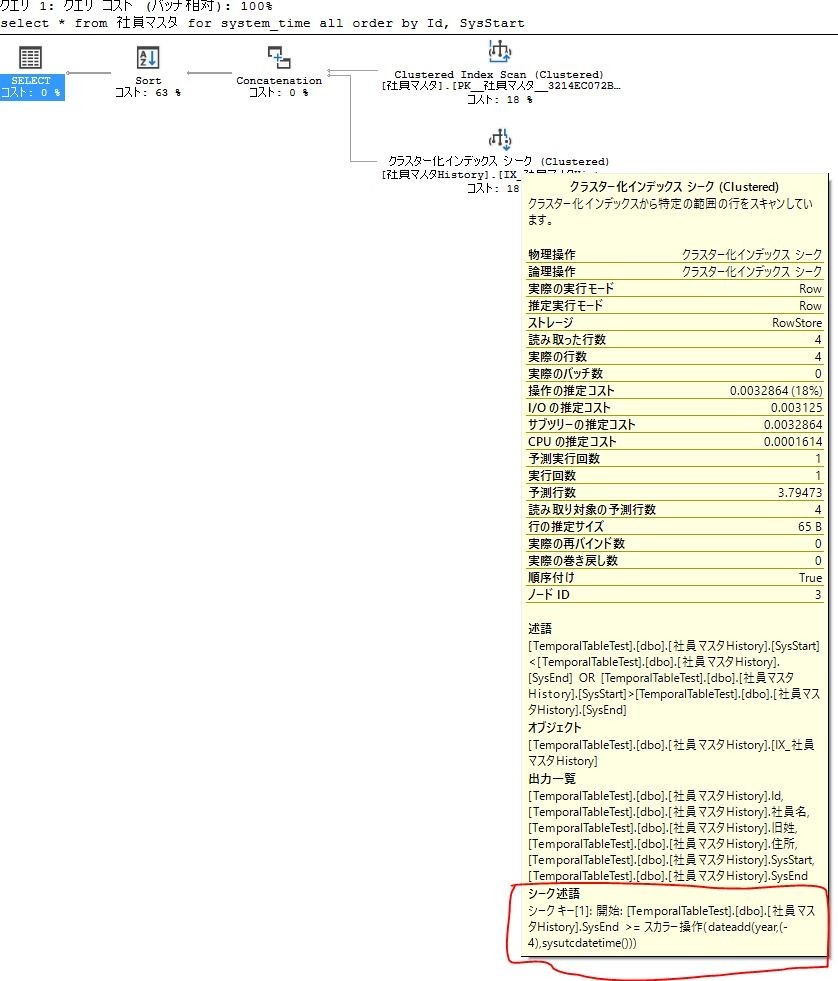Click the 実際のバッチ数 row
Screen dimensions: 838x981
(675, 374)
